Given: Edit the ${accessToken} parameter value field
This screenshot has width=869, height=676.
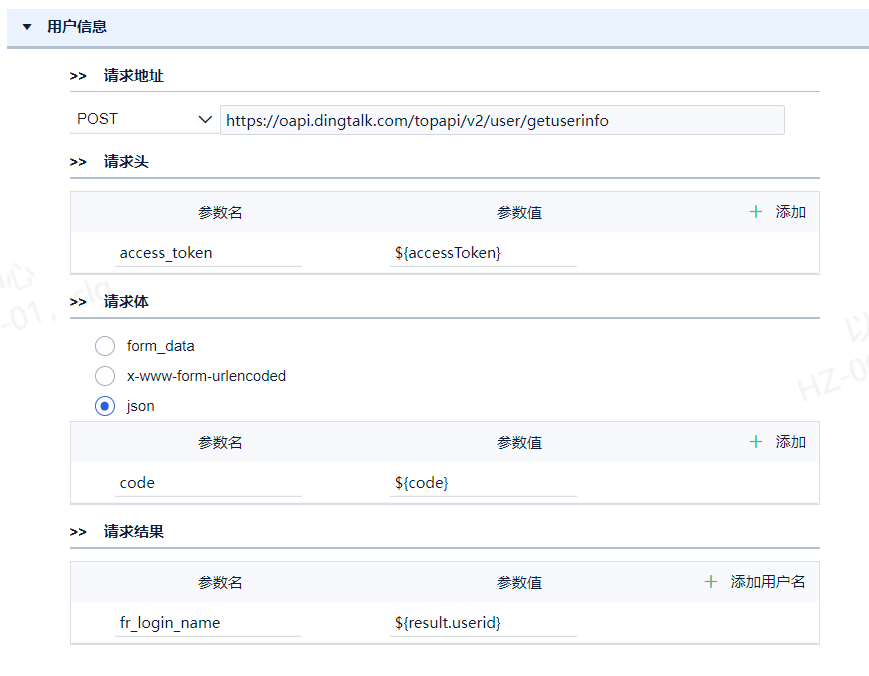Looking at the screenshot, I should point(483,253).
